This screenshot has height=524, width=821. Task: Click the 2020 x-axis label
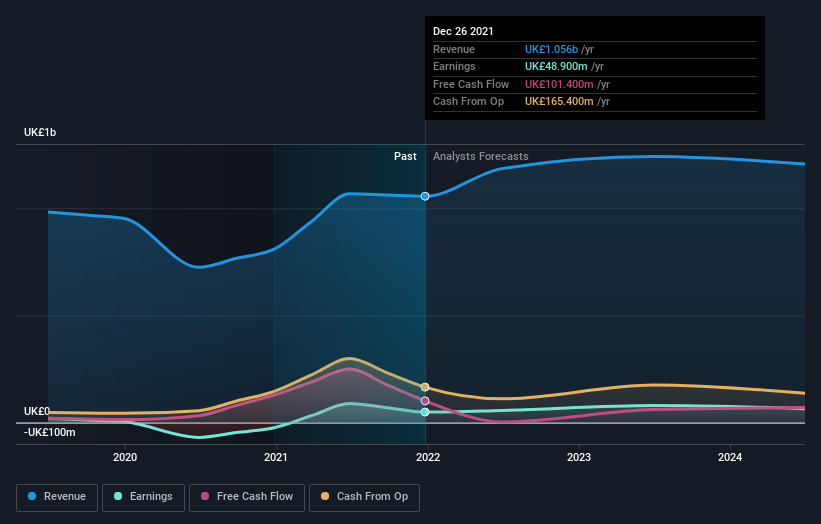(x=125, y=457)
